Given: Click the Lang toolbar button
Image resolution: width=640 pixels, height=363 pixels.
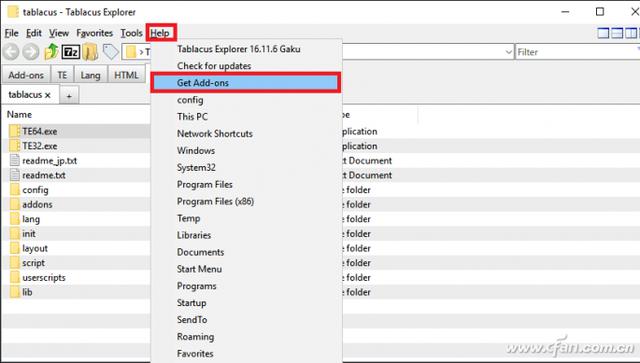Looking at the screenshot, I should [x=90, y=75].
